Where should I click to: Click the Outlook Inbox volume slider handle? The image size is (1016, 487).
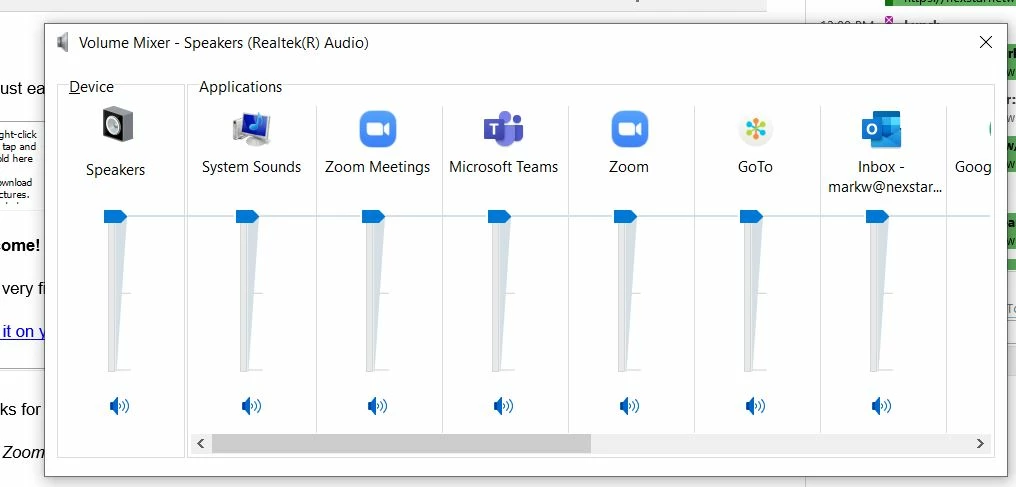877,216
